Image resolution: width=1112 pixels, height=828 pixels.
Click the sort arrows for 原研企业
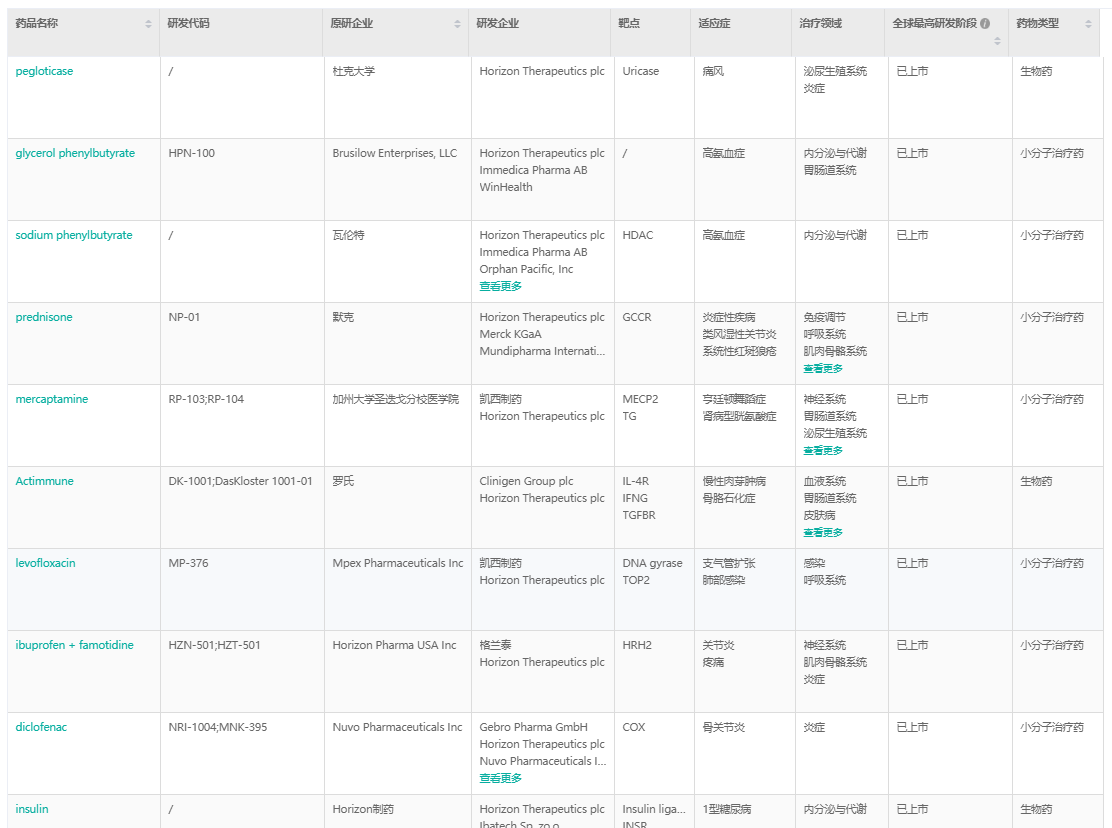pyautogui.click(x=458, y=24)
